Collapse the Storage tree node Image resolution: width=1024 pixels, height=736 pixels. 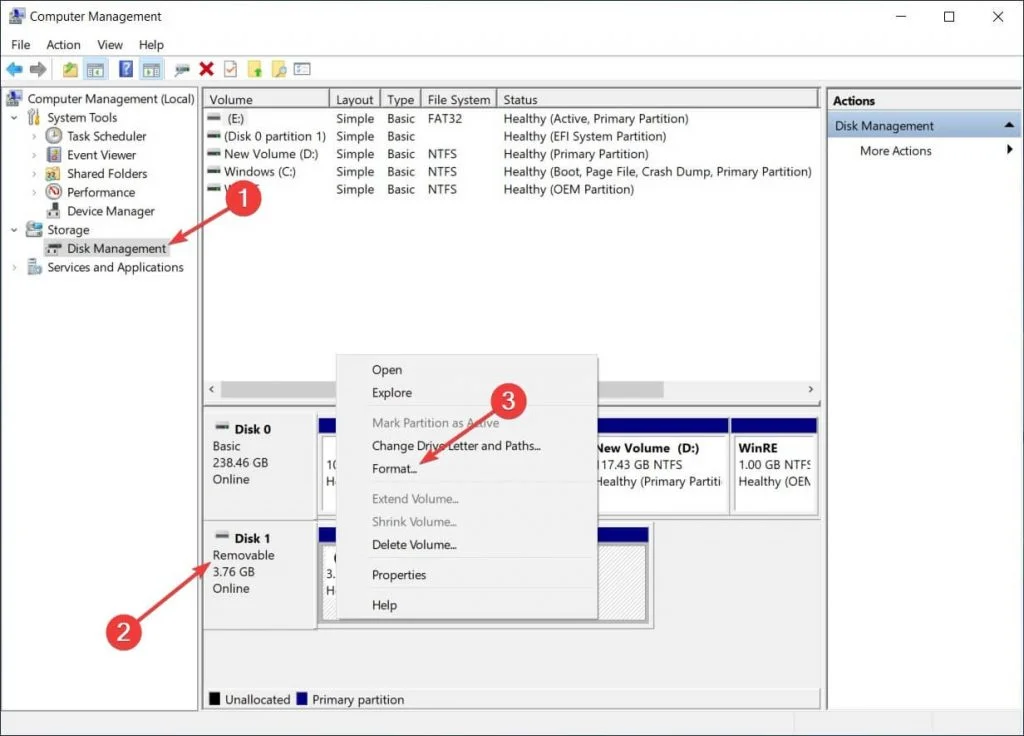coord(14,230)
